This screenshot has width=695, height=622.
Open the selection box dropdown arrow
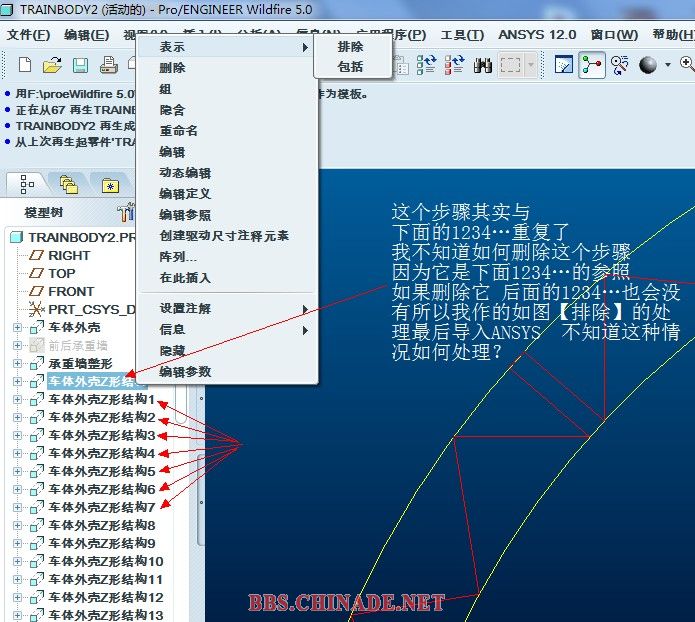[531, 65]
